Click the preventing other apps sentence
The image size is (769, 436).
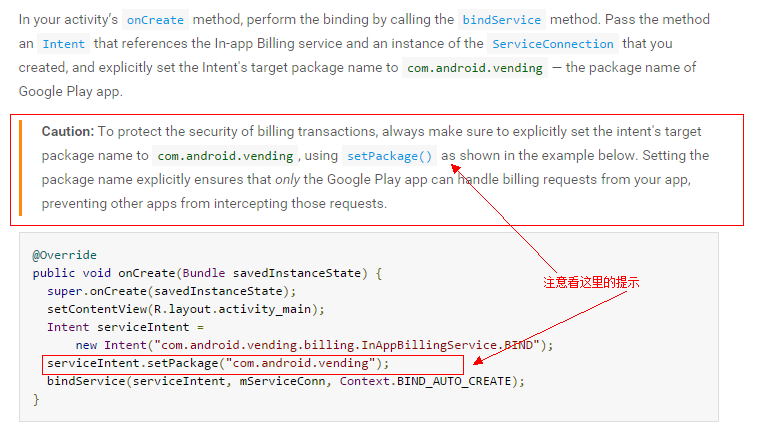[x=214, y=204]
